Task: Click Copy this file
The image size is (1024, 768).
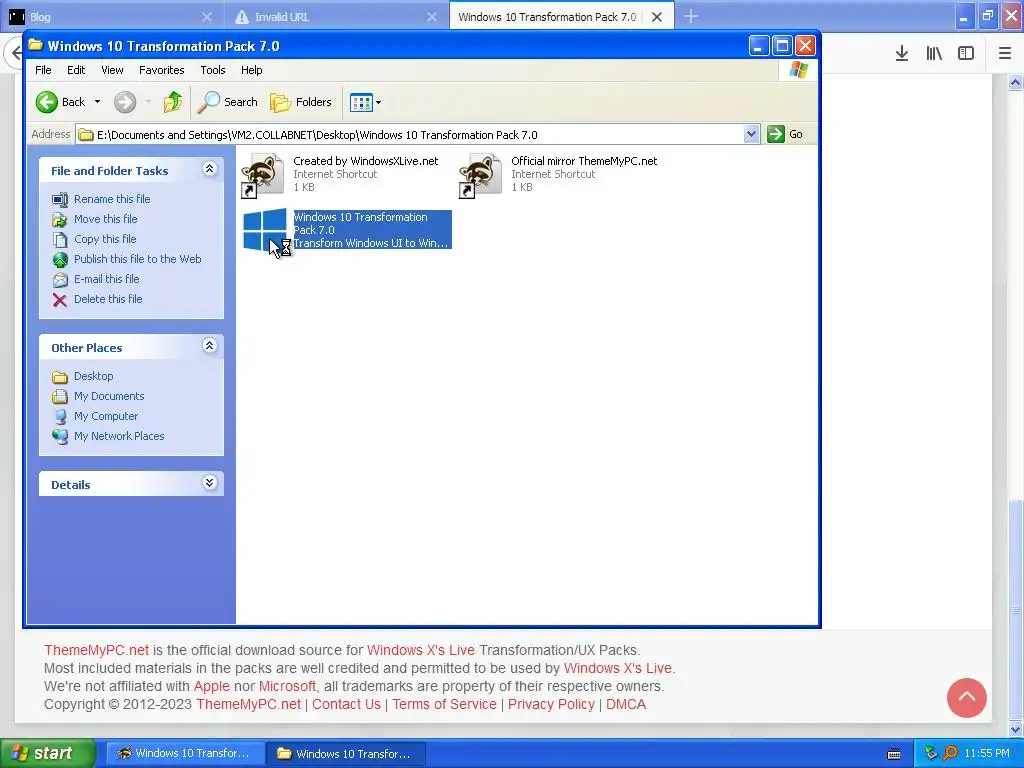Action: click(104, 239)
